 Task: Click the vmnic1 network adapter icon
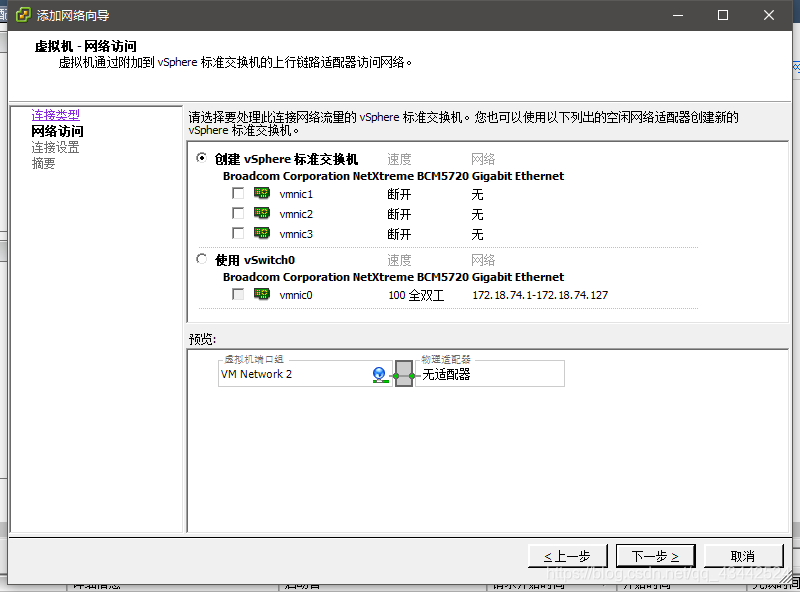pyautogui.click(x=262, y=193)
